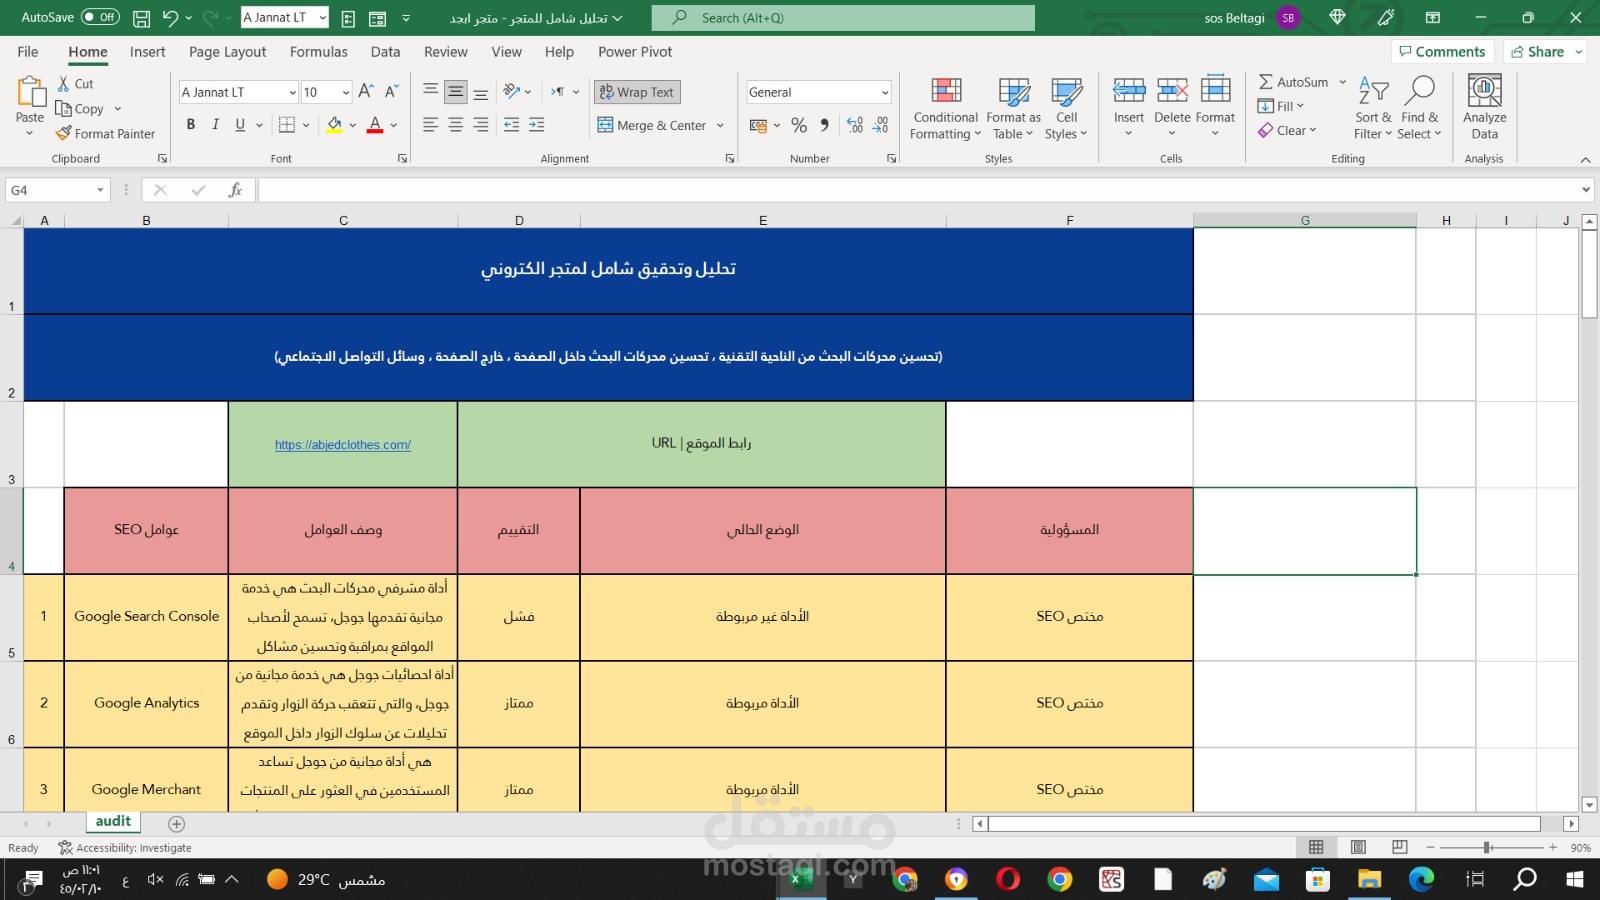Switch to the Formulas tab
The width and height of the screenshot is (1600, 900).
click(319, 52)
